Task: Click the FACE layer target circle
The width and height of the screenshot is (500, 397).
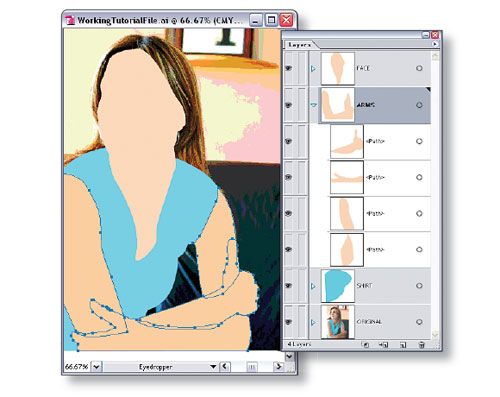Action: coord(419,68)
